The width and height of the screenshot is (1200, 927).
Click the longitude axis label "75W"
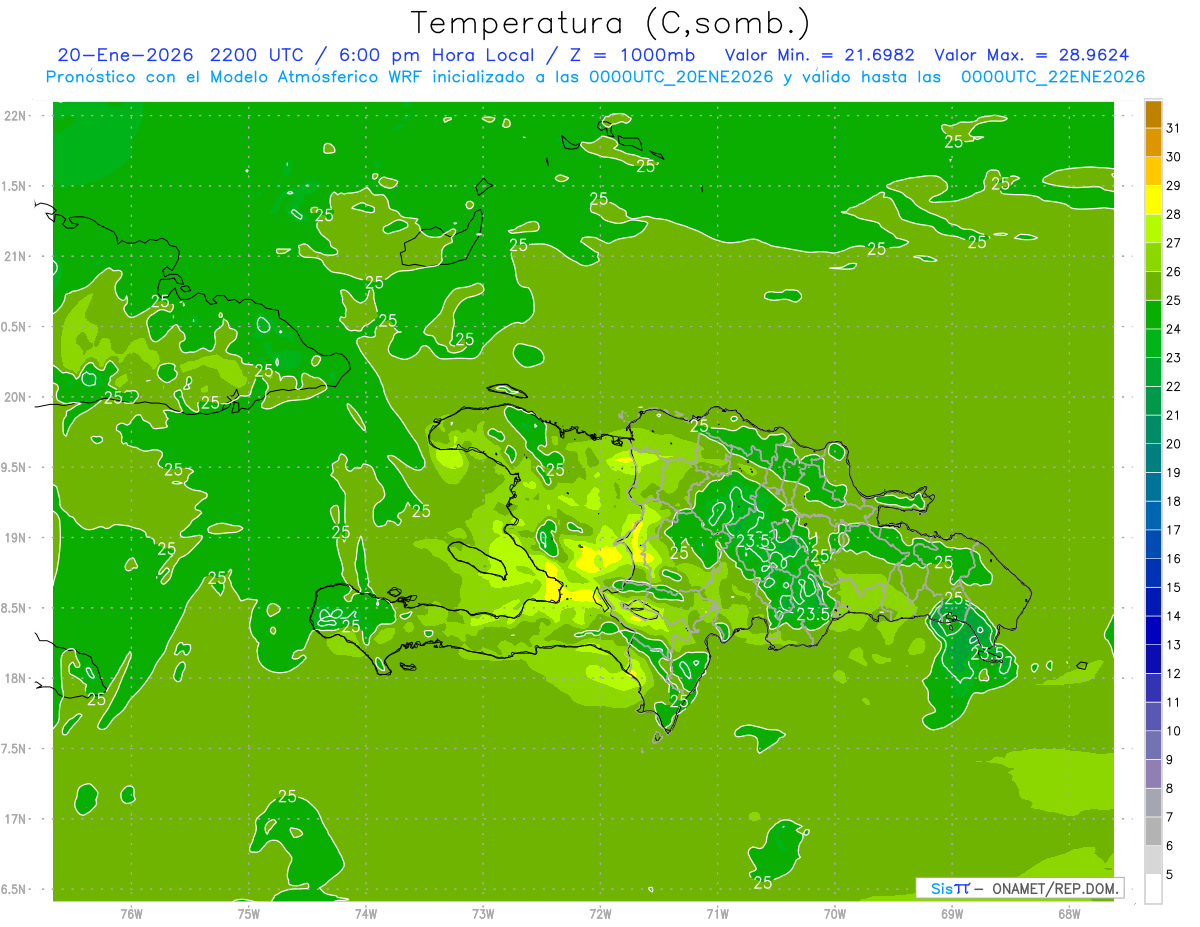[x=249, y=913]
